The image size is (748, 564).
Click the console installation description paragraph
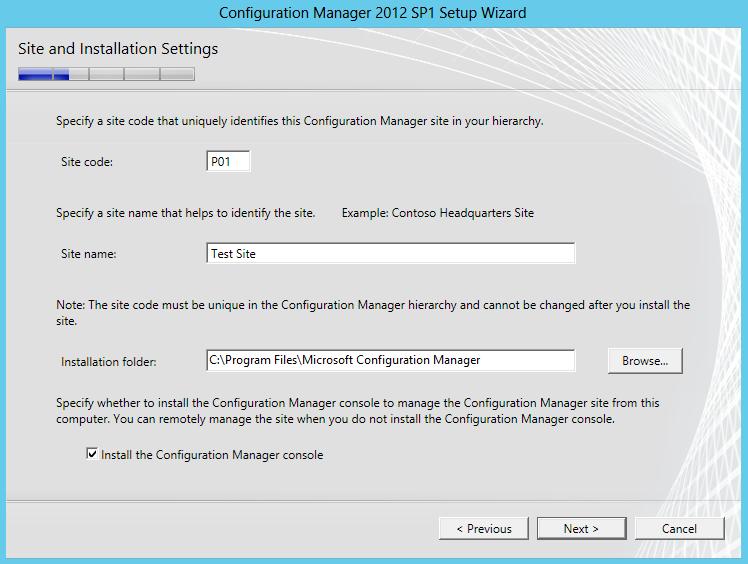[x=358, y=411]
